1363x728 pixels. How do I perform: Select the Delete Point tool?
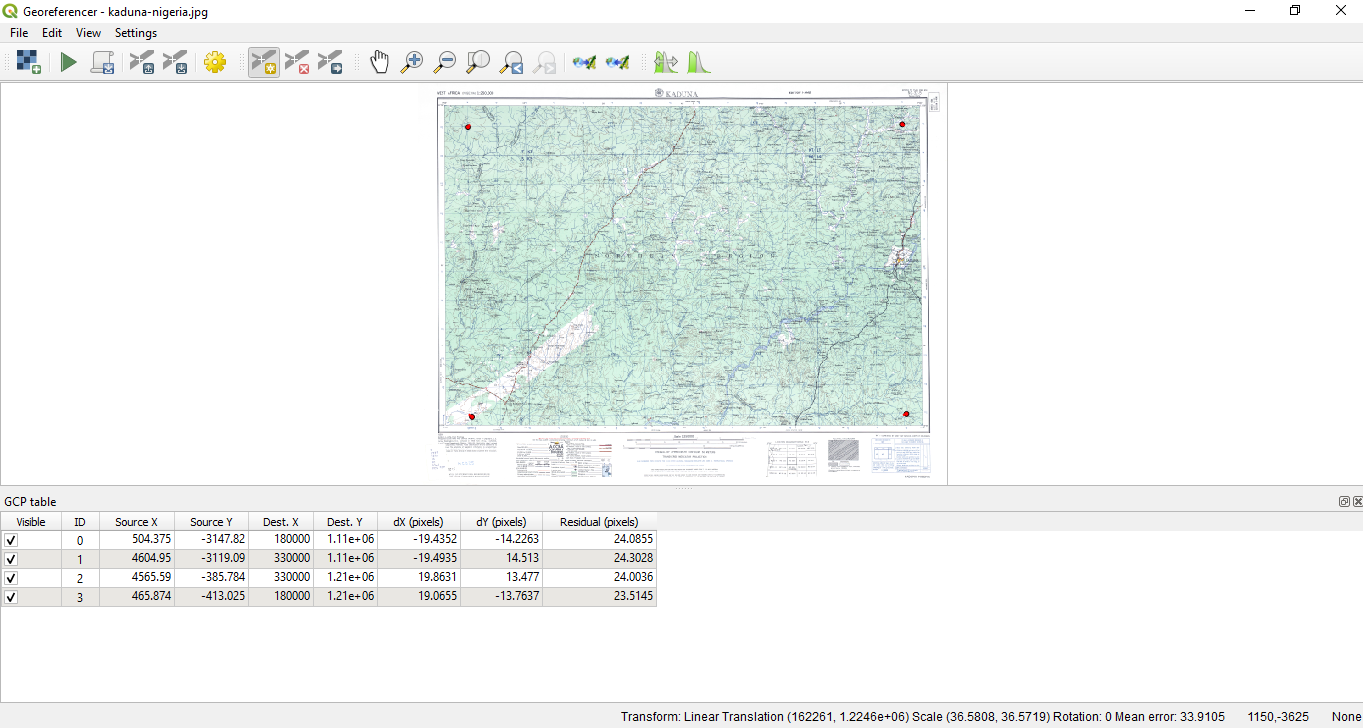[297, 62]
